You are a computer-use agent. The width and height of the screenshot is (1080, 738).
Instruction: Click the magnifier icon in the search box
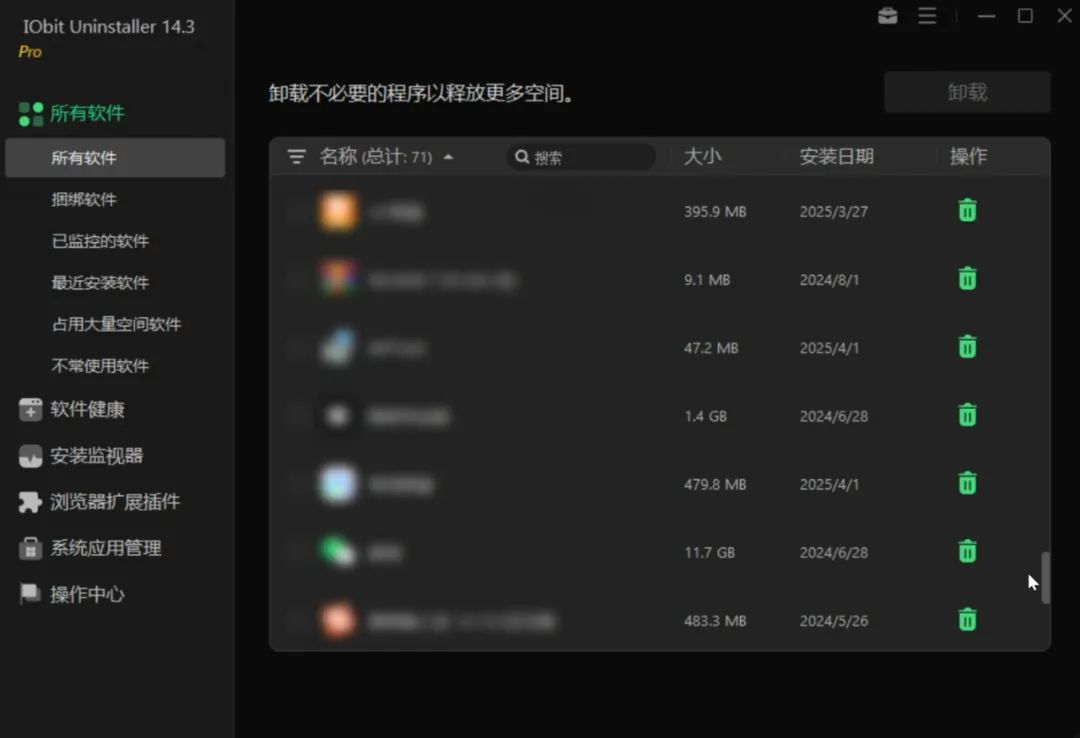coord(522,157)
